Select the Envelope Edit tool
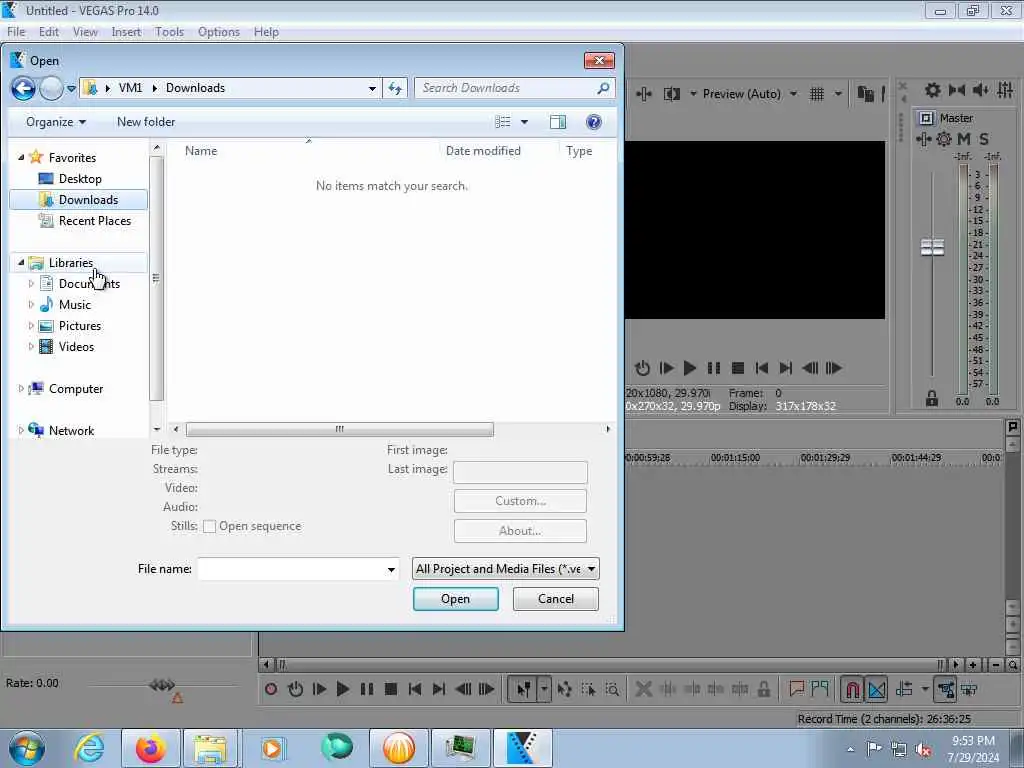This screenshot has height=768, width=1024. tap(565, 689)
